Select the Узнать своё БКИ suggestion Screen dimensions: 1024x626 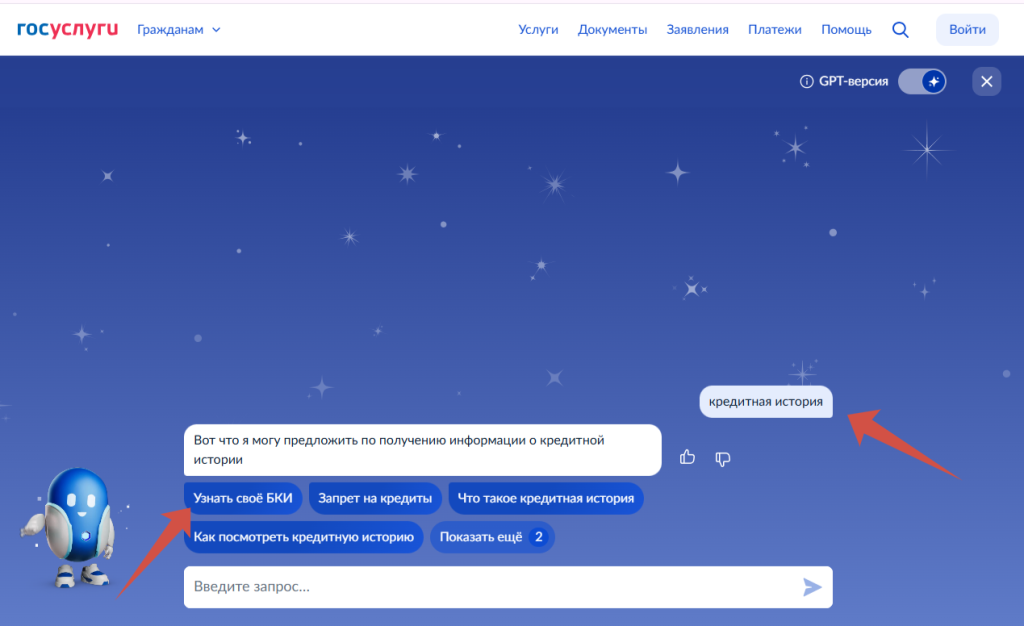[243, 498]
